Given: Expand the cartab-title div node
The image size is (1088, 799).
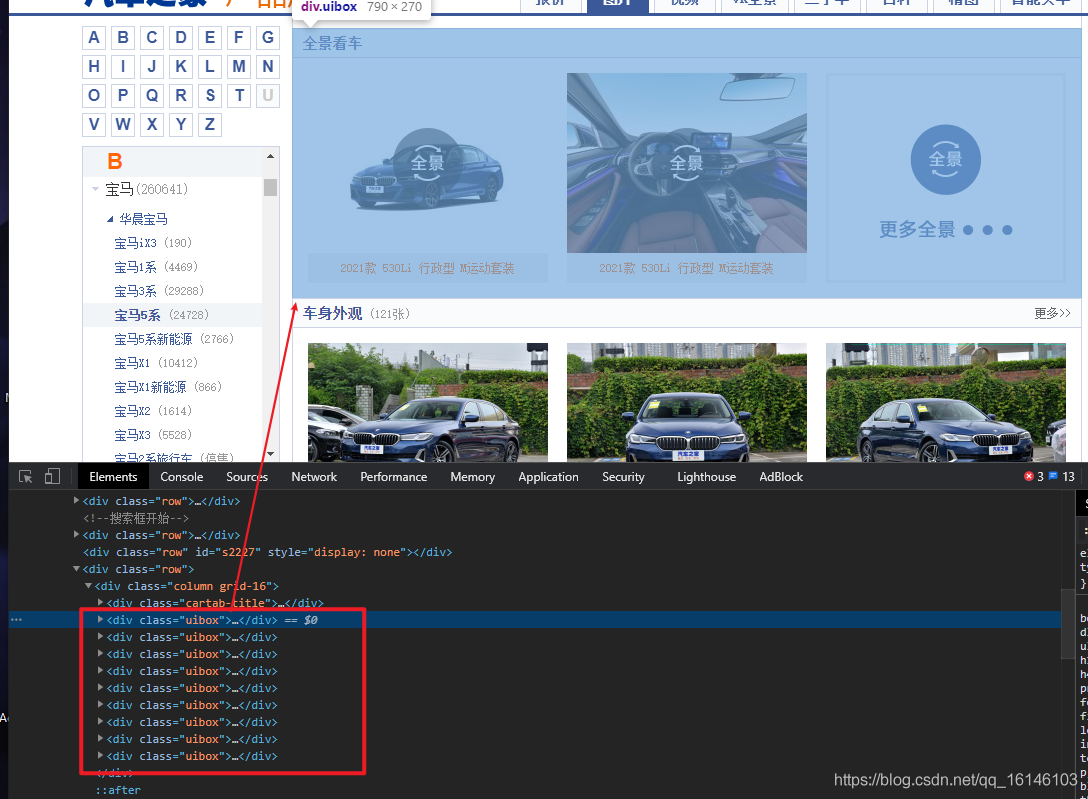Looking at the screenshot, I should (101, 603).
